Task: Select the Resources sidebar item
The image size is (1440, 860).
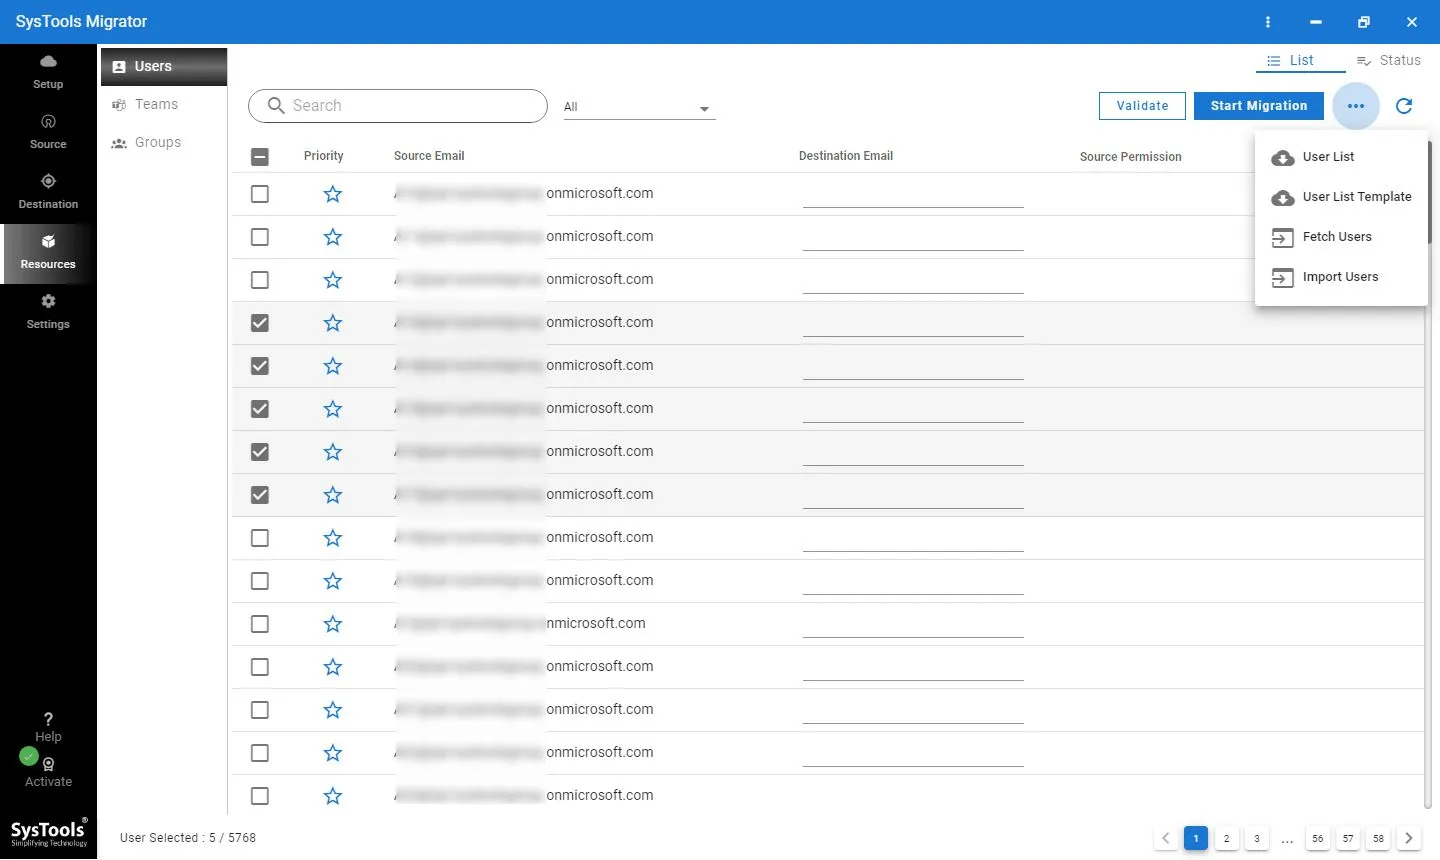Action: click(x=48, y=252)
